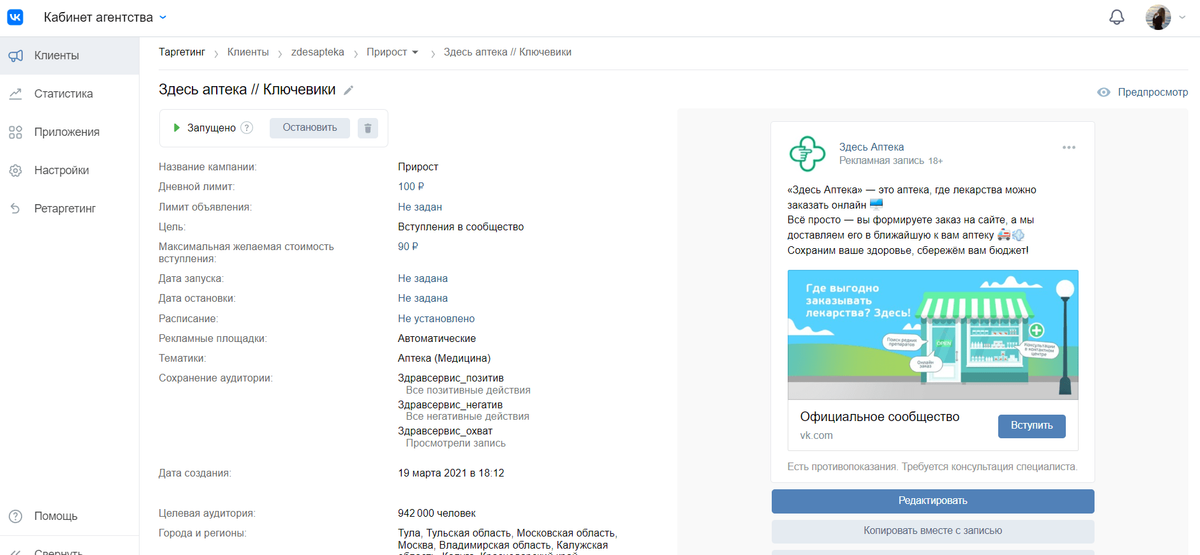Open the ad post three-dots menu
The image size is (1200, 555).
pyautogui.click(x=1069, y=148)
